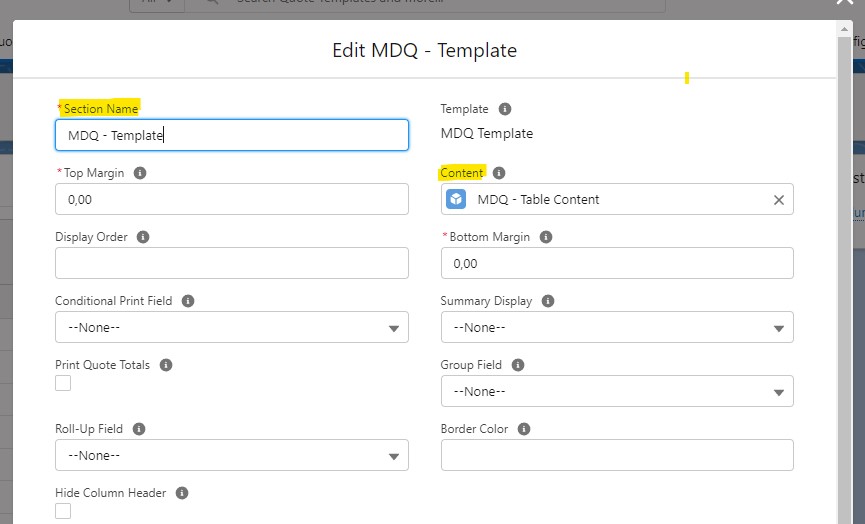Image resolution: width=865 pixels, height=524 pixels.
Task: Focus the Section Name text field
Action: (232, 135)
